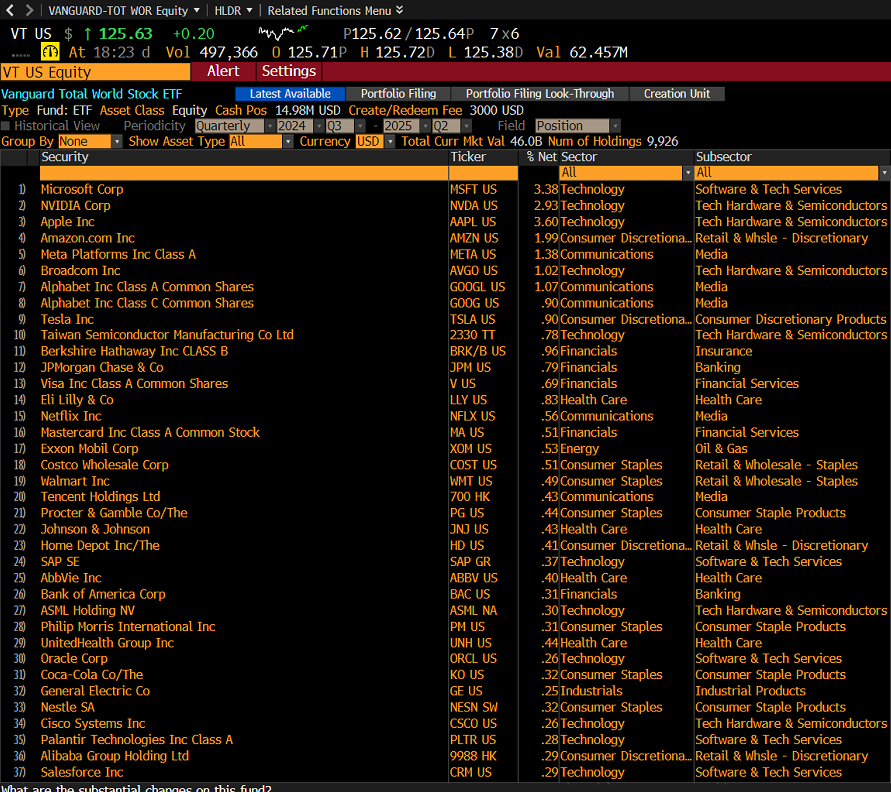891x792 pixels.
Task: Select Meta Platforms Inc Class A
Action: pyautogui.click(x=118, y=254)
